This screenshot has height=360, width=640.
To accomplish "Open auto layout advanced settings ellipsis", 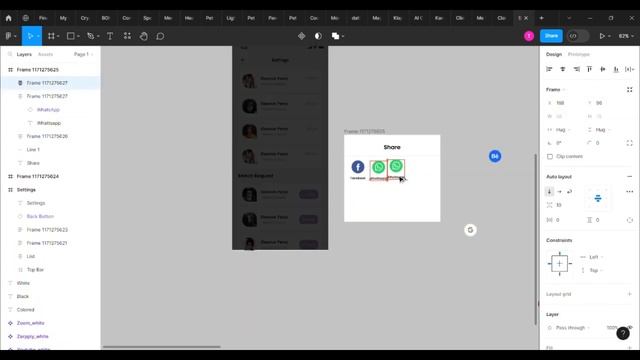I will (x=629, y=191).
